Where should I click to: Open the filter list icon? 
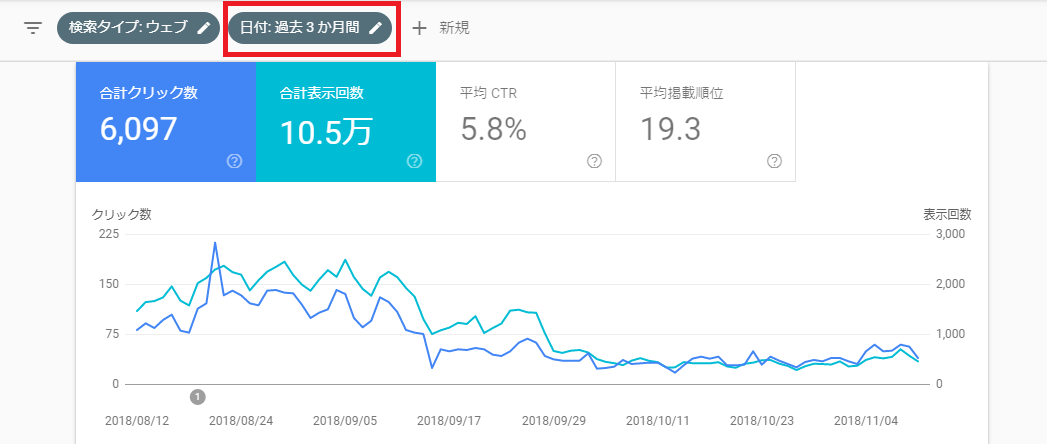(33, 28)
